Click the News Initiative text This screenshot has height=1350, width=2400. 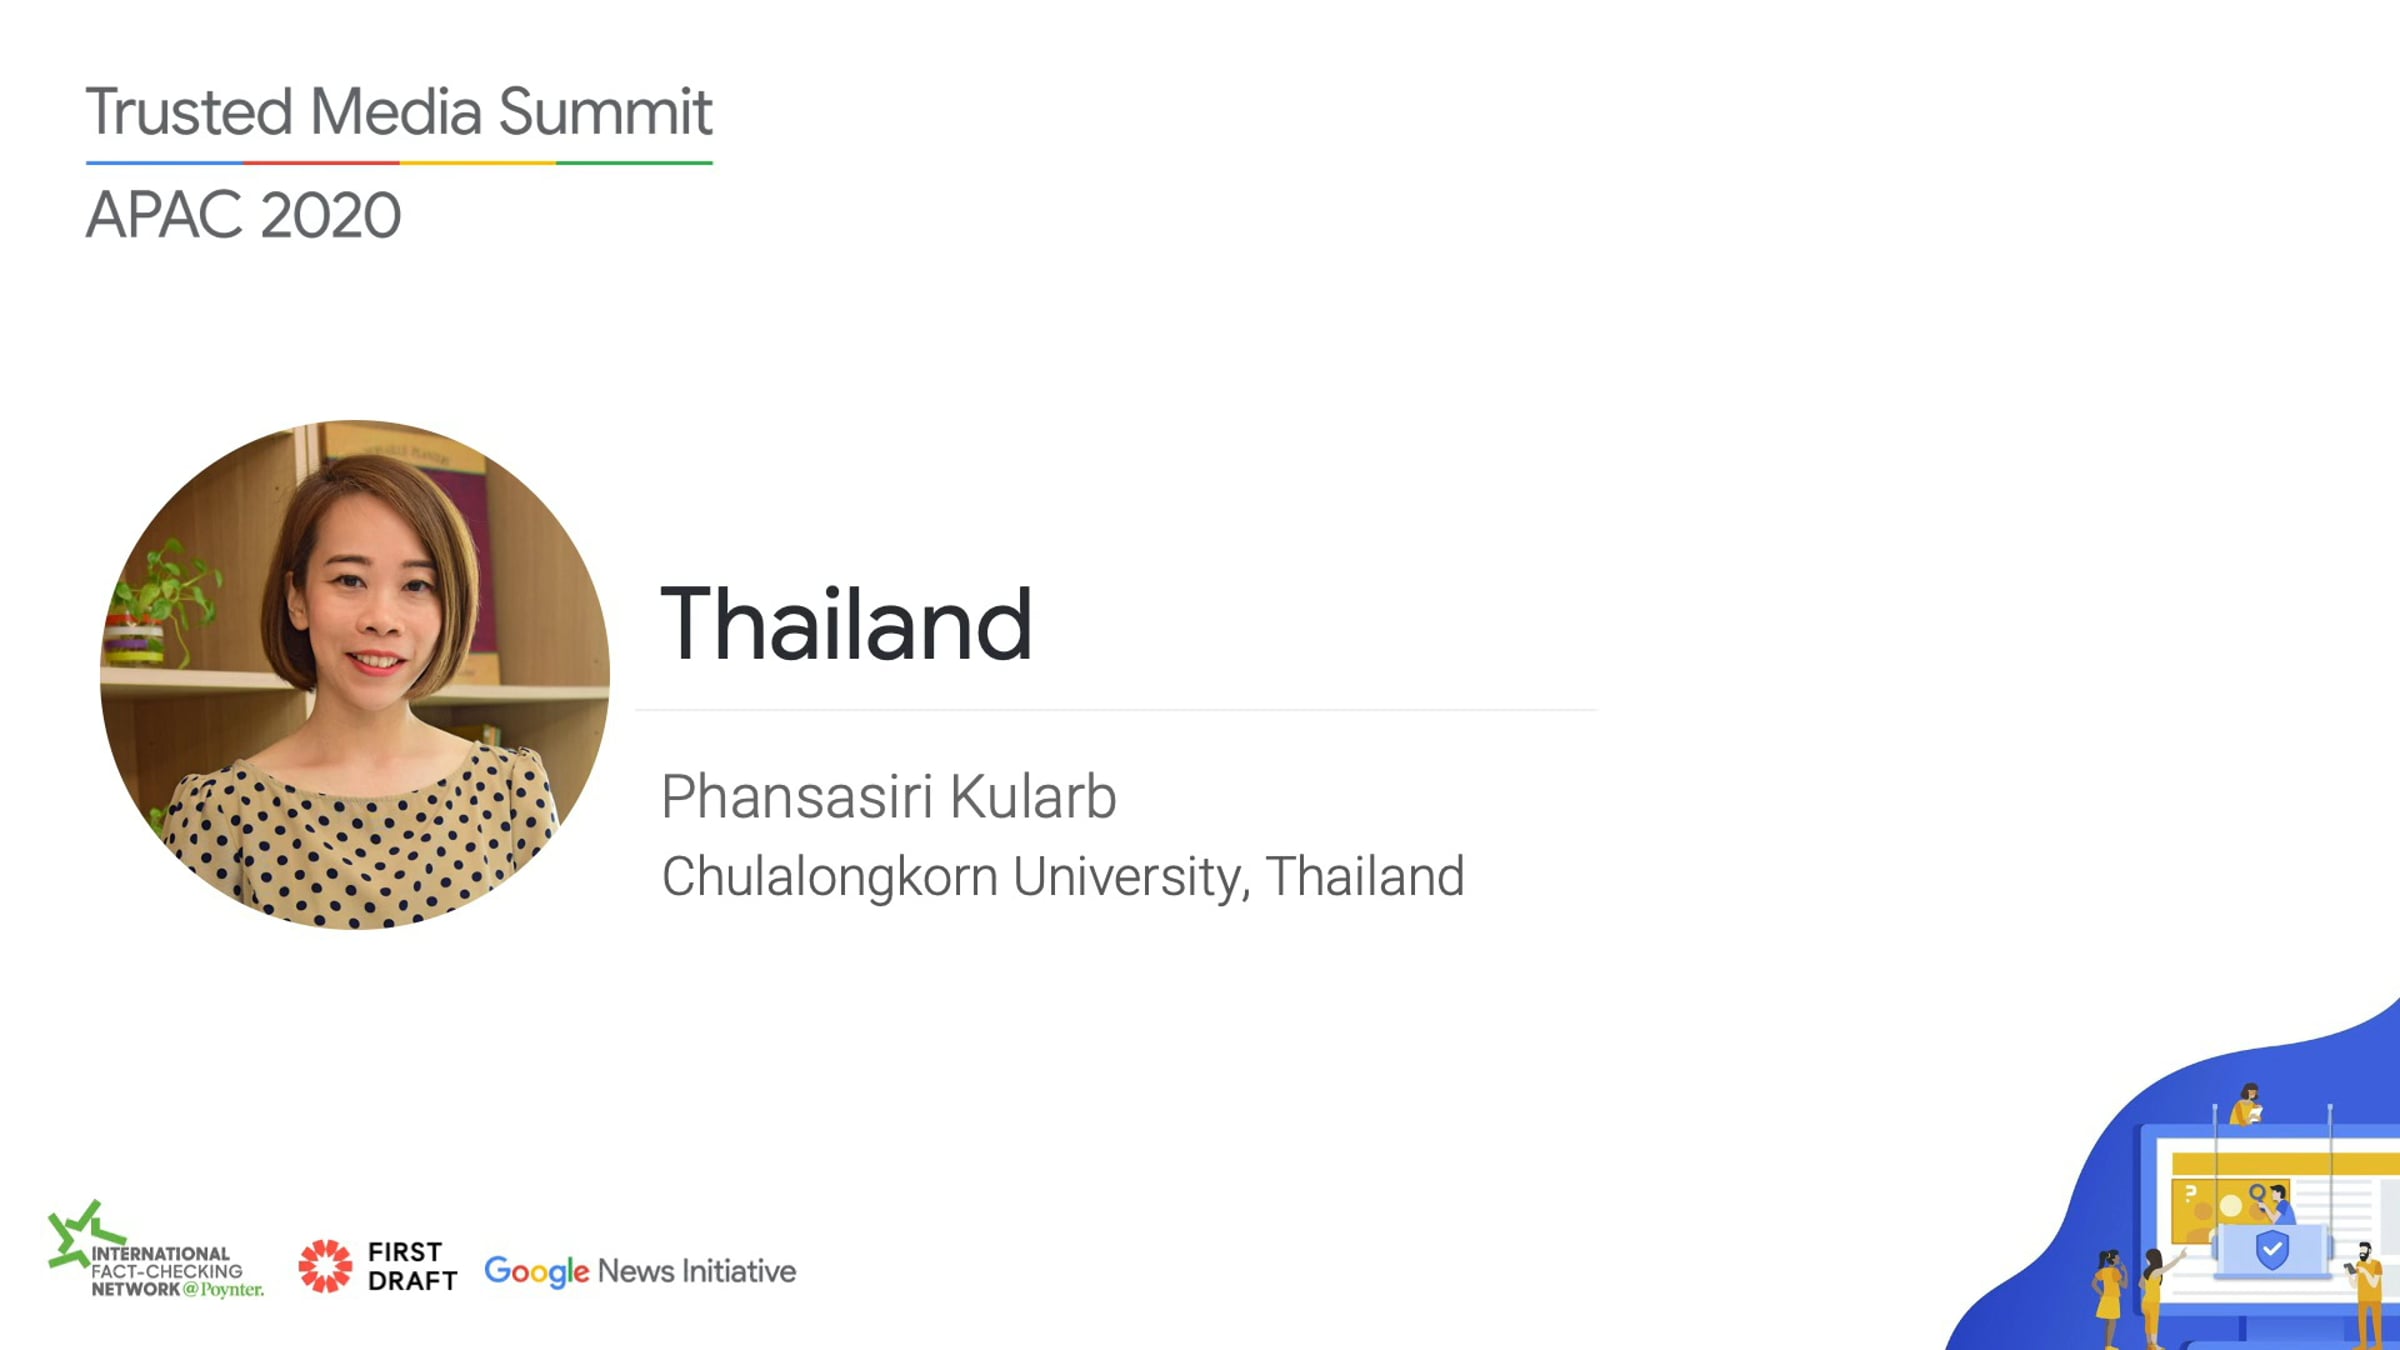pos(697,1271)
